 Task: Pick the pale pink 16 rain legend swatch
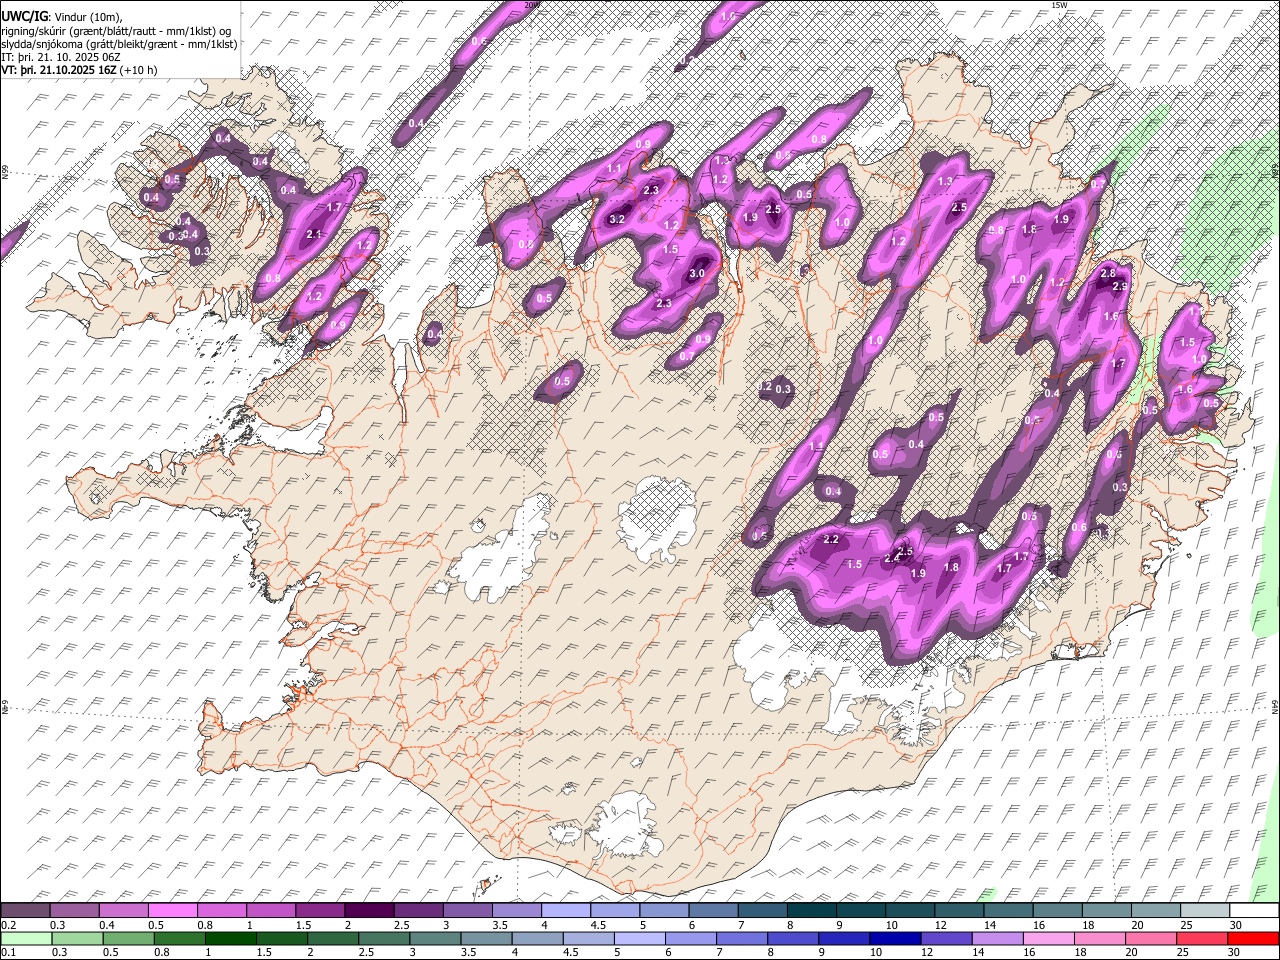tap(1047, 938)
